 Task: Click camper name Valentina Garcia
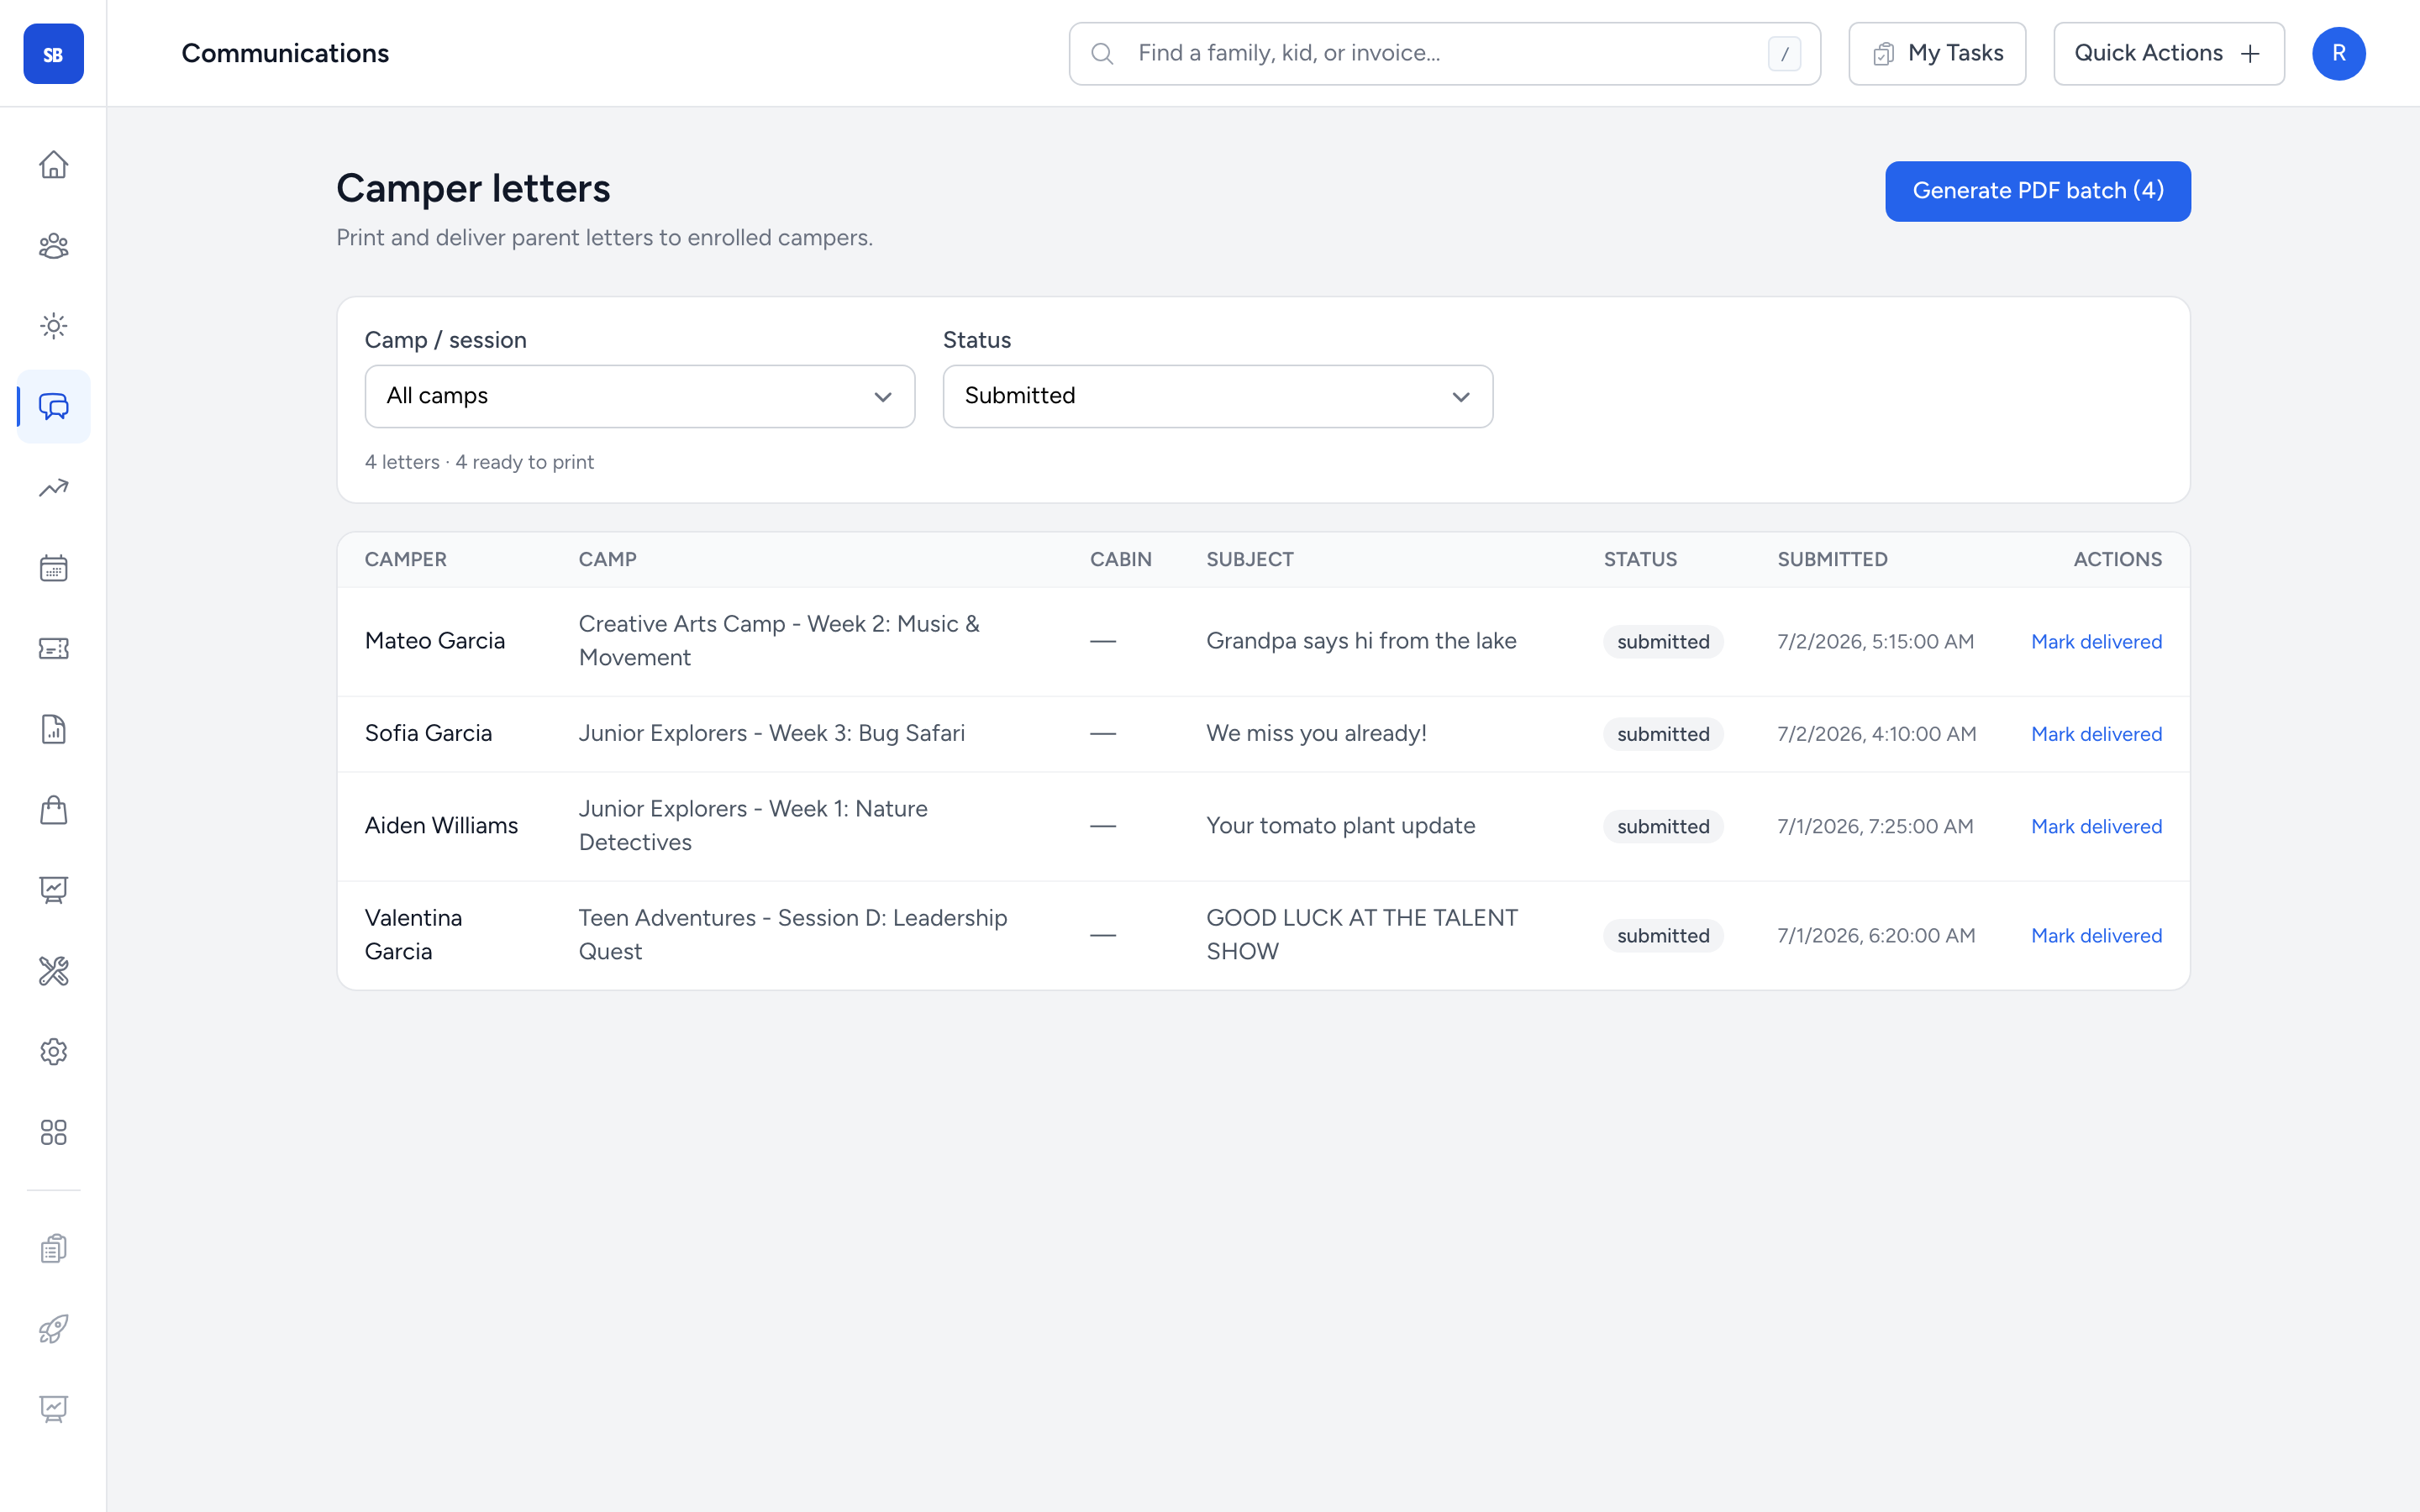pos(413,935)
